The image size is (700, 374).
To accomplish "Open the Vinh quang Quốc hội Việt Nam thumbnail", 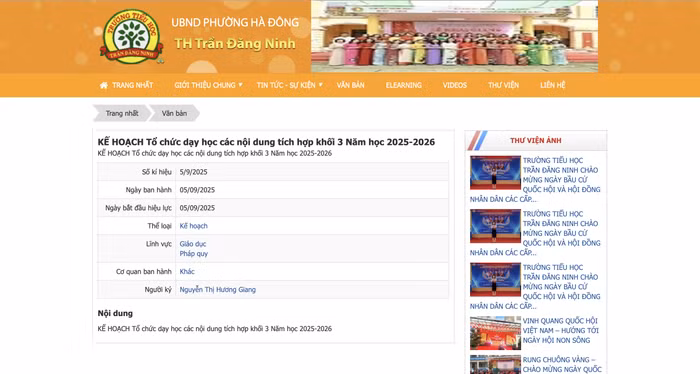I will [495, 333].
